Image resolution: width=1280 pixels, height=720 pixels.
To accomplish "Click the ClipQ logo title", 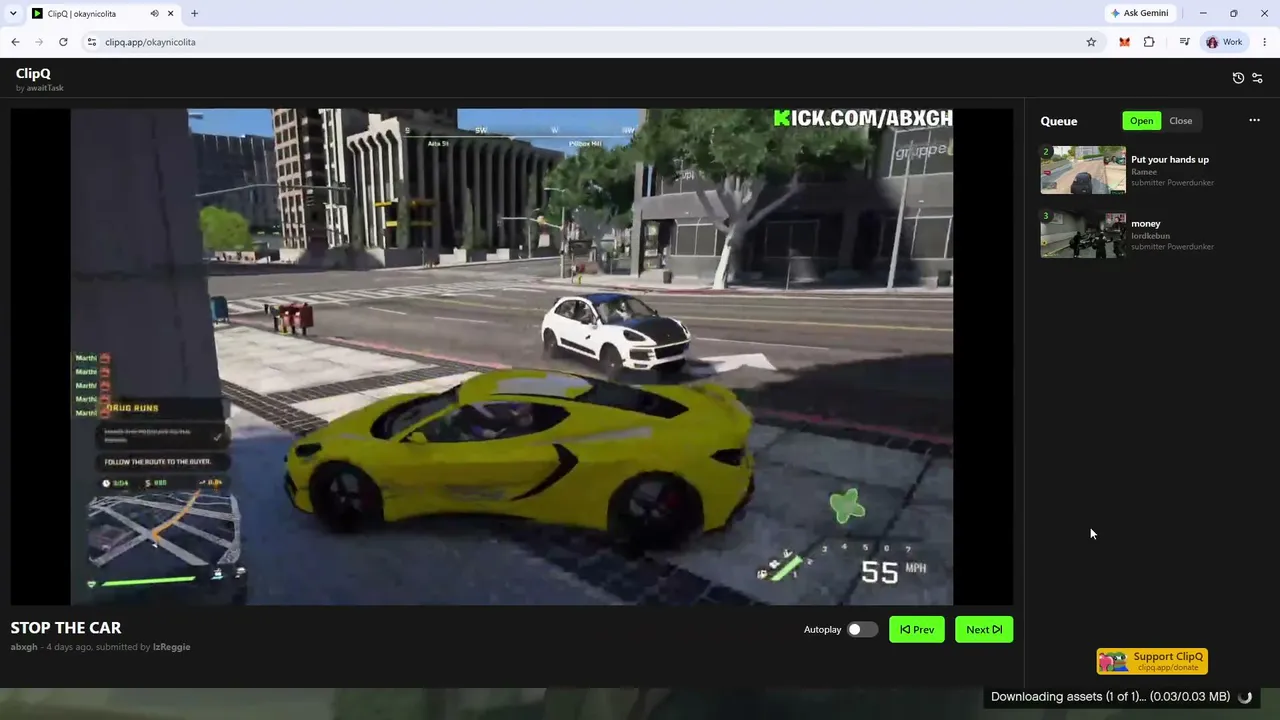I will point(33,73).
